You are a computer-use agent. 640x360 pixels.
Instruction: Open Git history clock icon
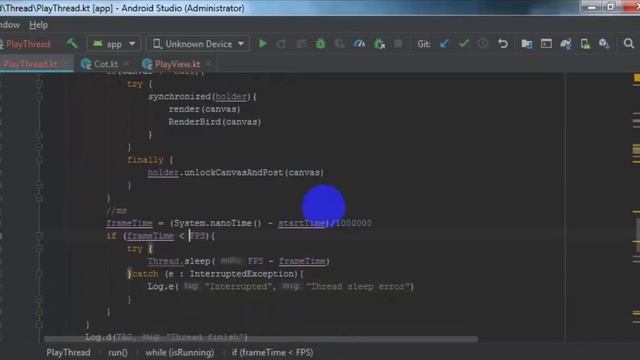click(x=483, y=44)
